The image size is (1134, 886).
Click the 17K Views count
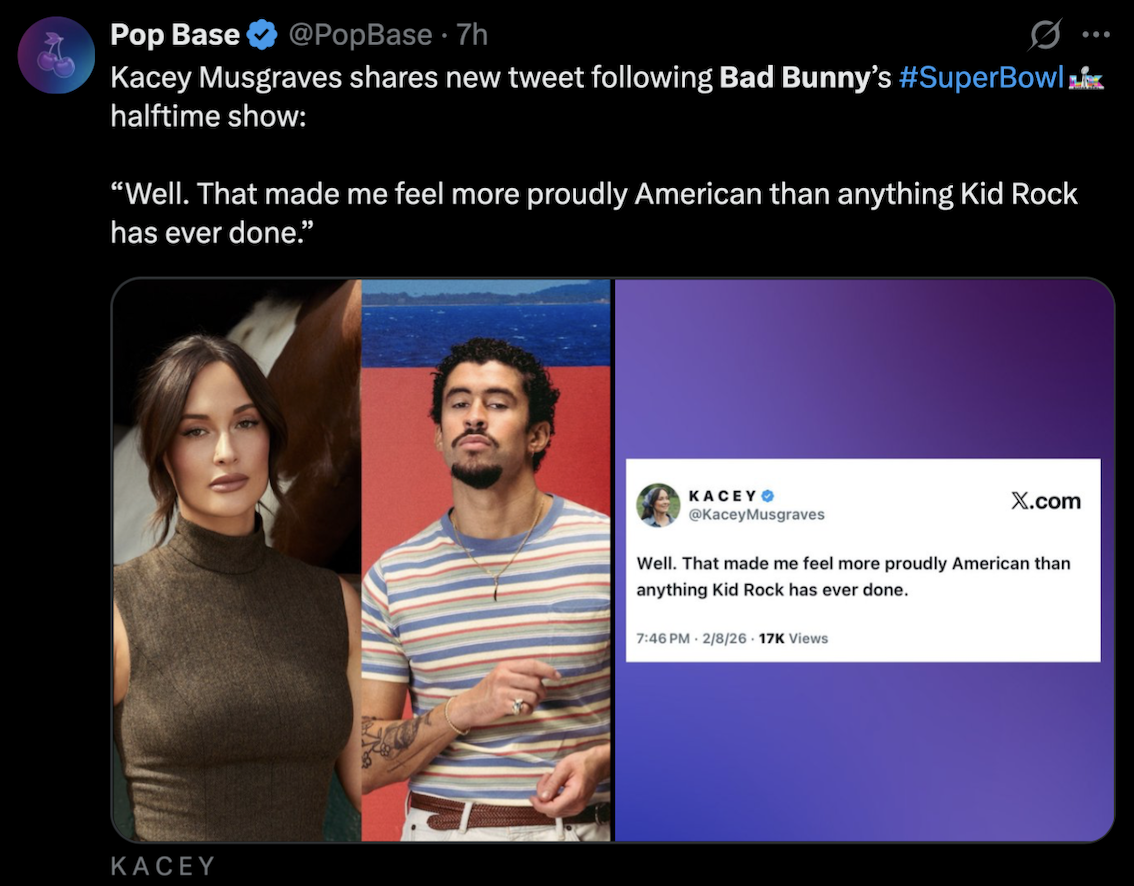[794, 638]
